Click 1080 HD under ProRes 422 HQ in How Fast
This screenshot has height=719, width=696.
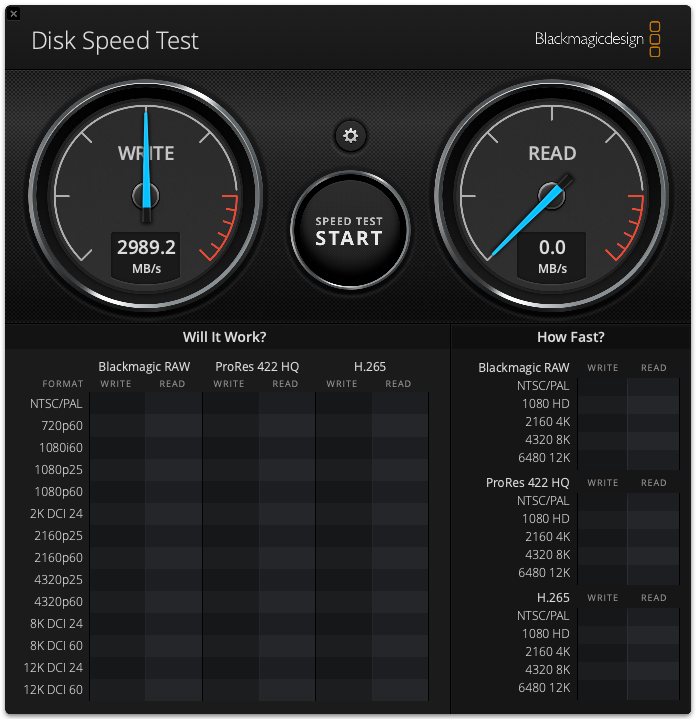click(x=546, y=519)
